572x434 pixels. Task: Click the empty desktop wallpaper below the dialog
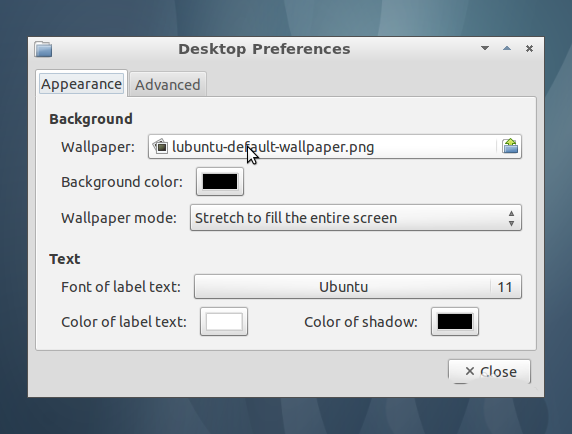pyautogui.click(x=286, y=416)
